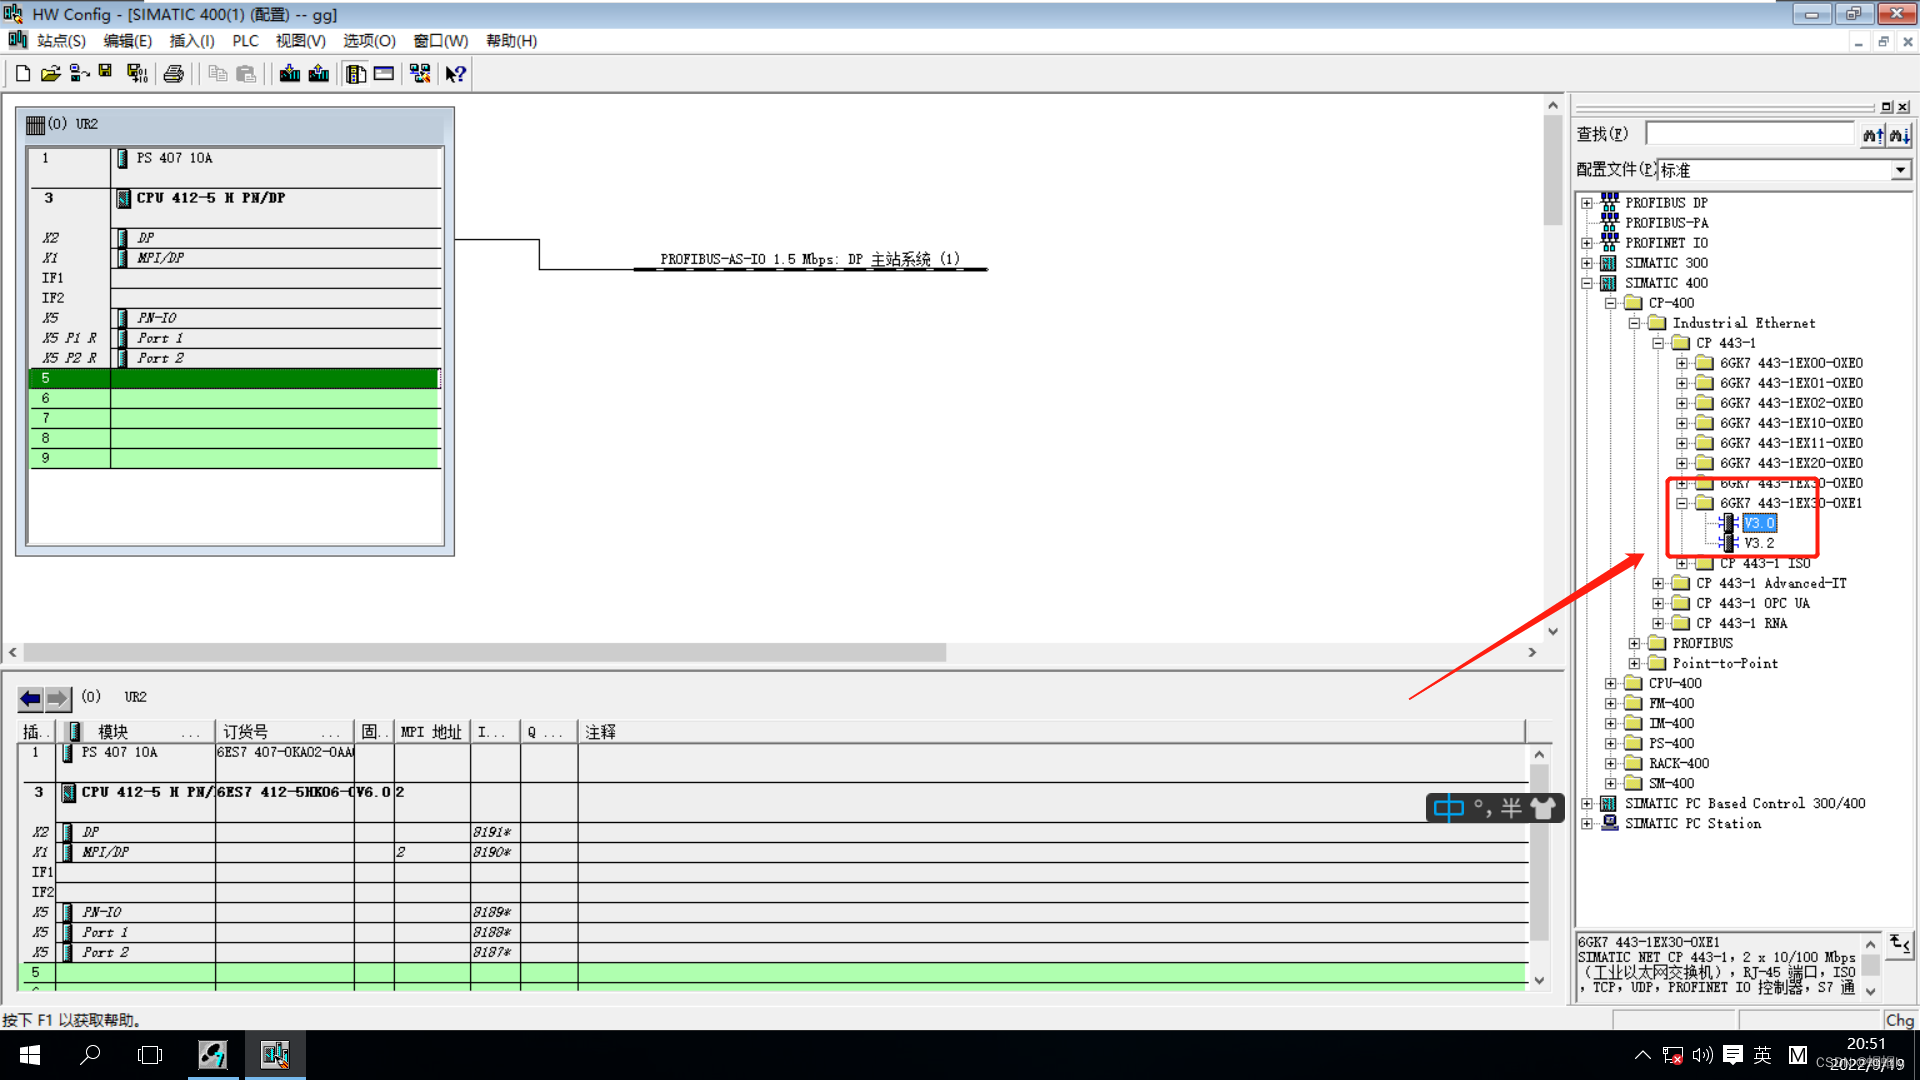Click the search downward button
The width and height of the screenshot is (1920, 1080).
click(x=1898, y=134)
